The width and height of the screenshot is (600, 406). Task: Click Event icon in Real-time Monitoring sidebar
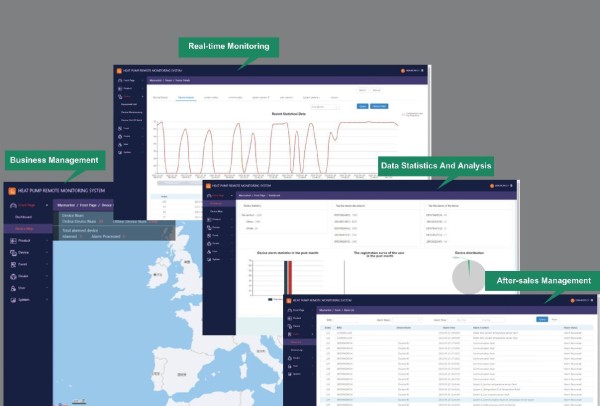(120, 129)
